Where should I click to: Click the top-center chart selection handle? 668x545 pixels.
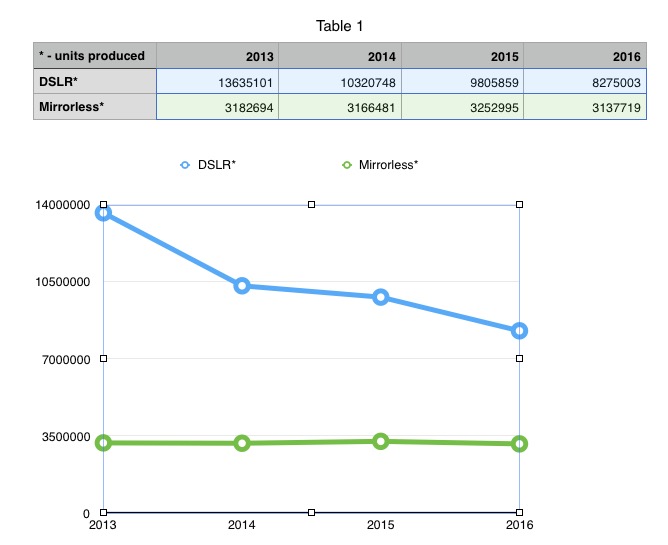[x=311, y=205]
